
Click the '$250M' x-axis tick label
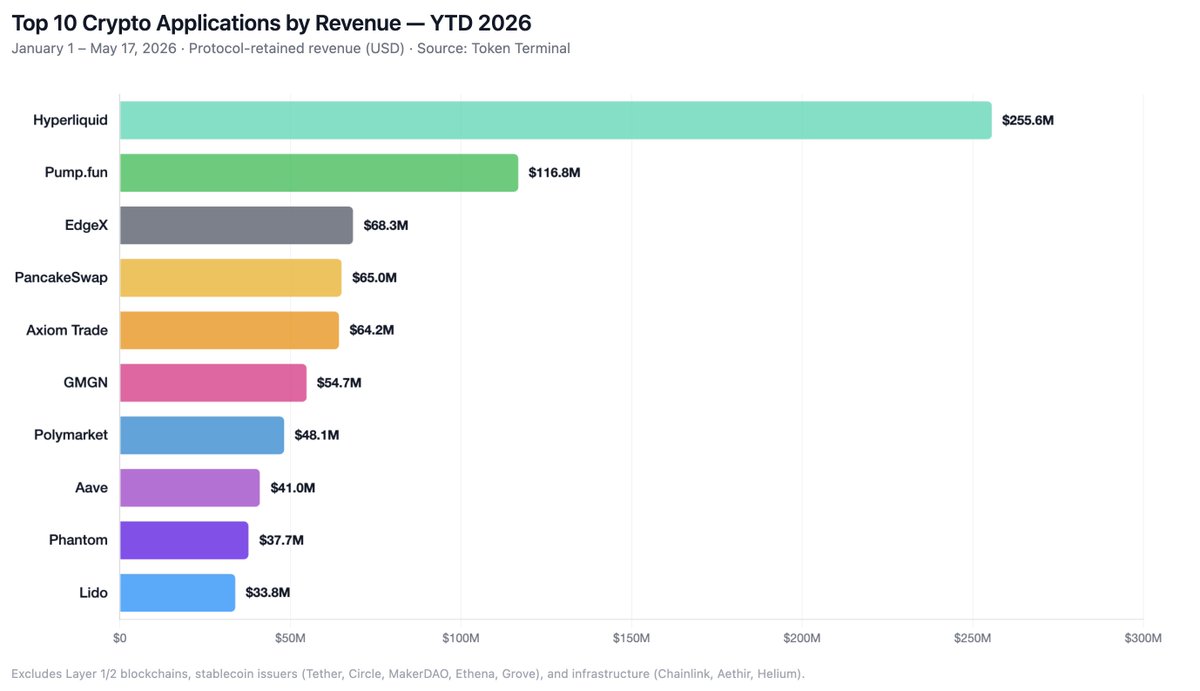pyautogui.click(x=972, y=637)
